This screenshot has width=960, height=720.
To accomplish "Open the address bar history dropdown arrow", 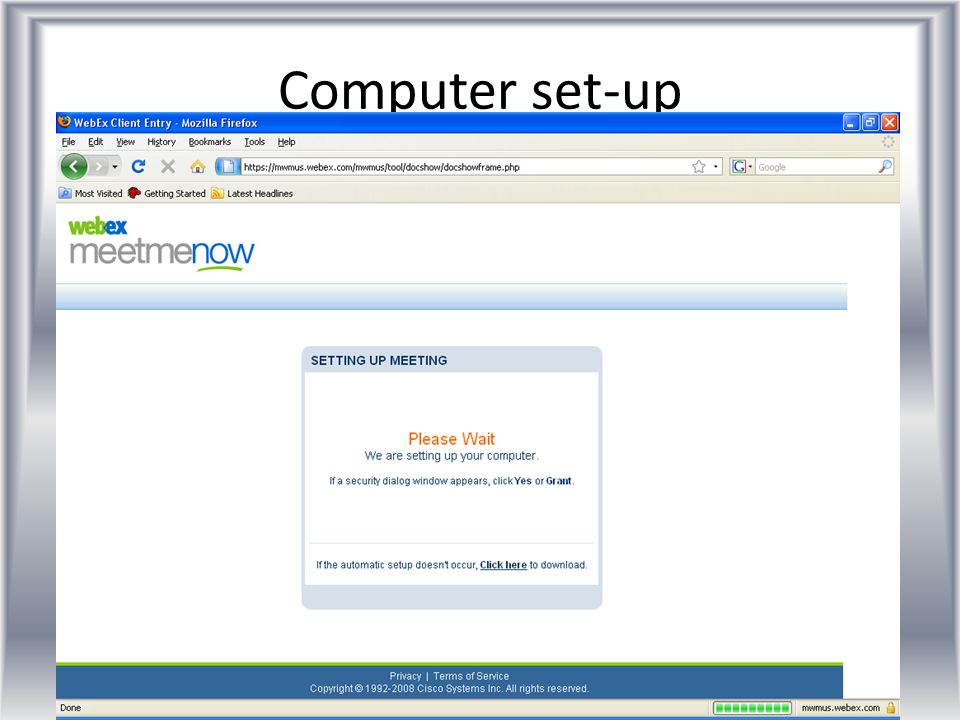I will point(716,167).
